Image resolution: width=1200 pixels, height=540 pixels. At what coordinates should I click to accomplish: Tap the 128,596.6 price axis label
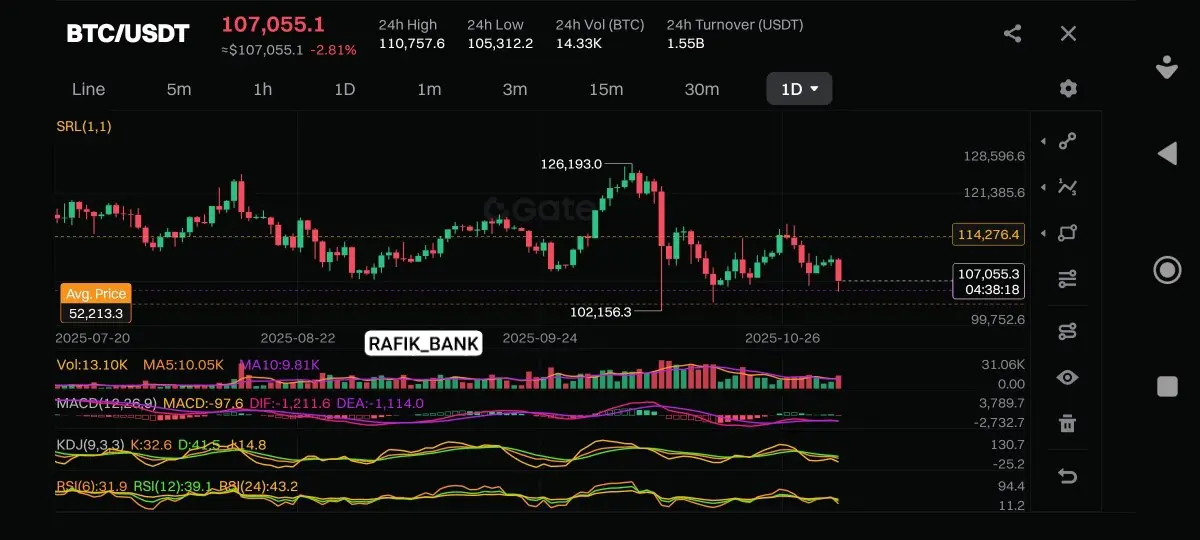coord(994,157)
